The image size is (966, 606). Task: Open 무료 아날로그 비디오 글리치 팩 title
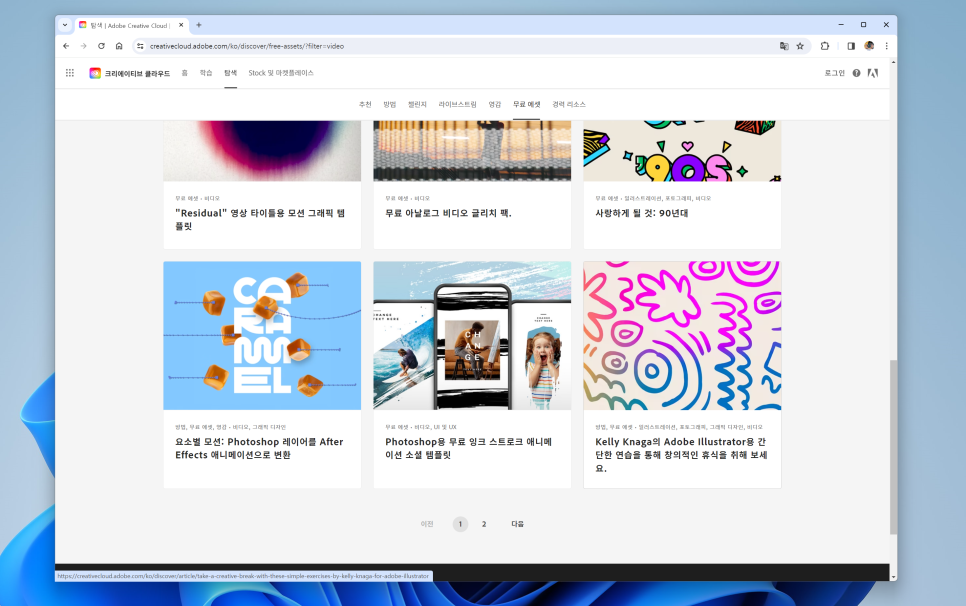pos(448,213)
